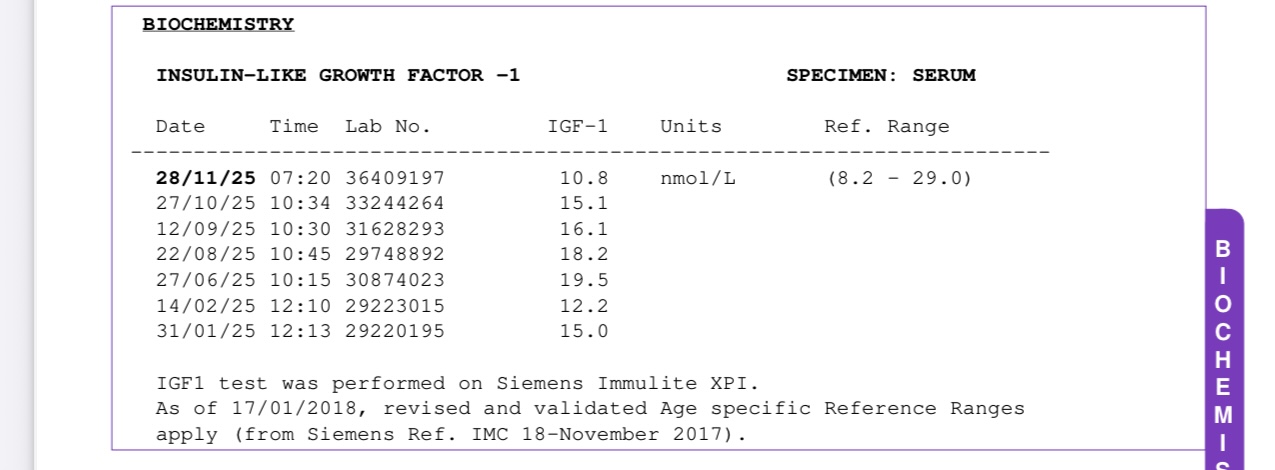Click the 19.5 IGF-1 result
This screenshot has height=470, width=1275.
584,280
